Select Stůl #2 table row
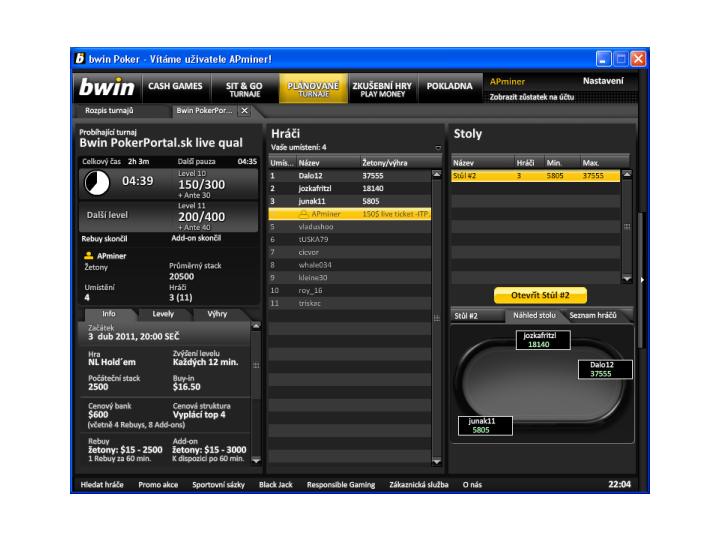Viewport: 720px width, 540px height. (x=535, y=176)
